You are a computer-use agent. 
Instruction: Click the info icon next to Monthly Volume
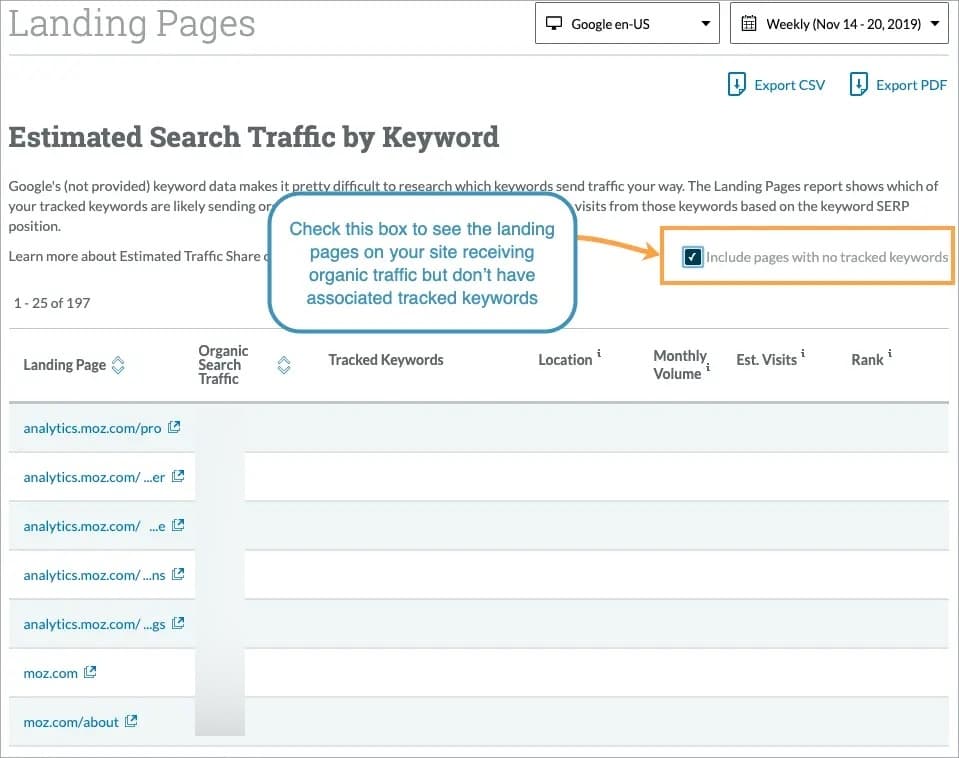coord(707,369)
